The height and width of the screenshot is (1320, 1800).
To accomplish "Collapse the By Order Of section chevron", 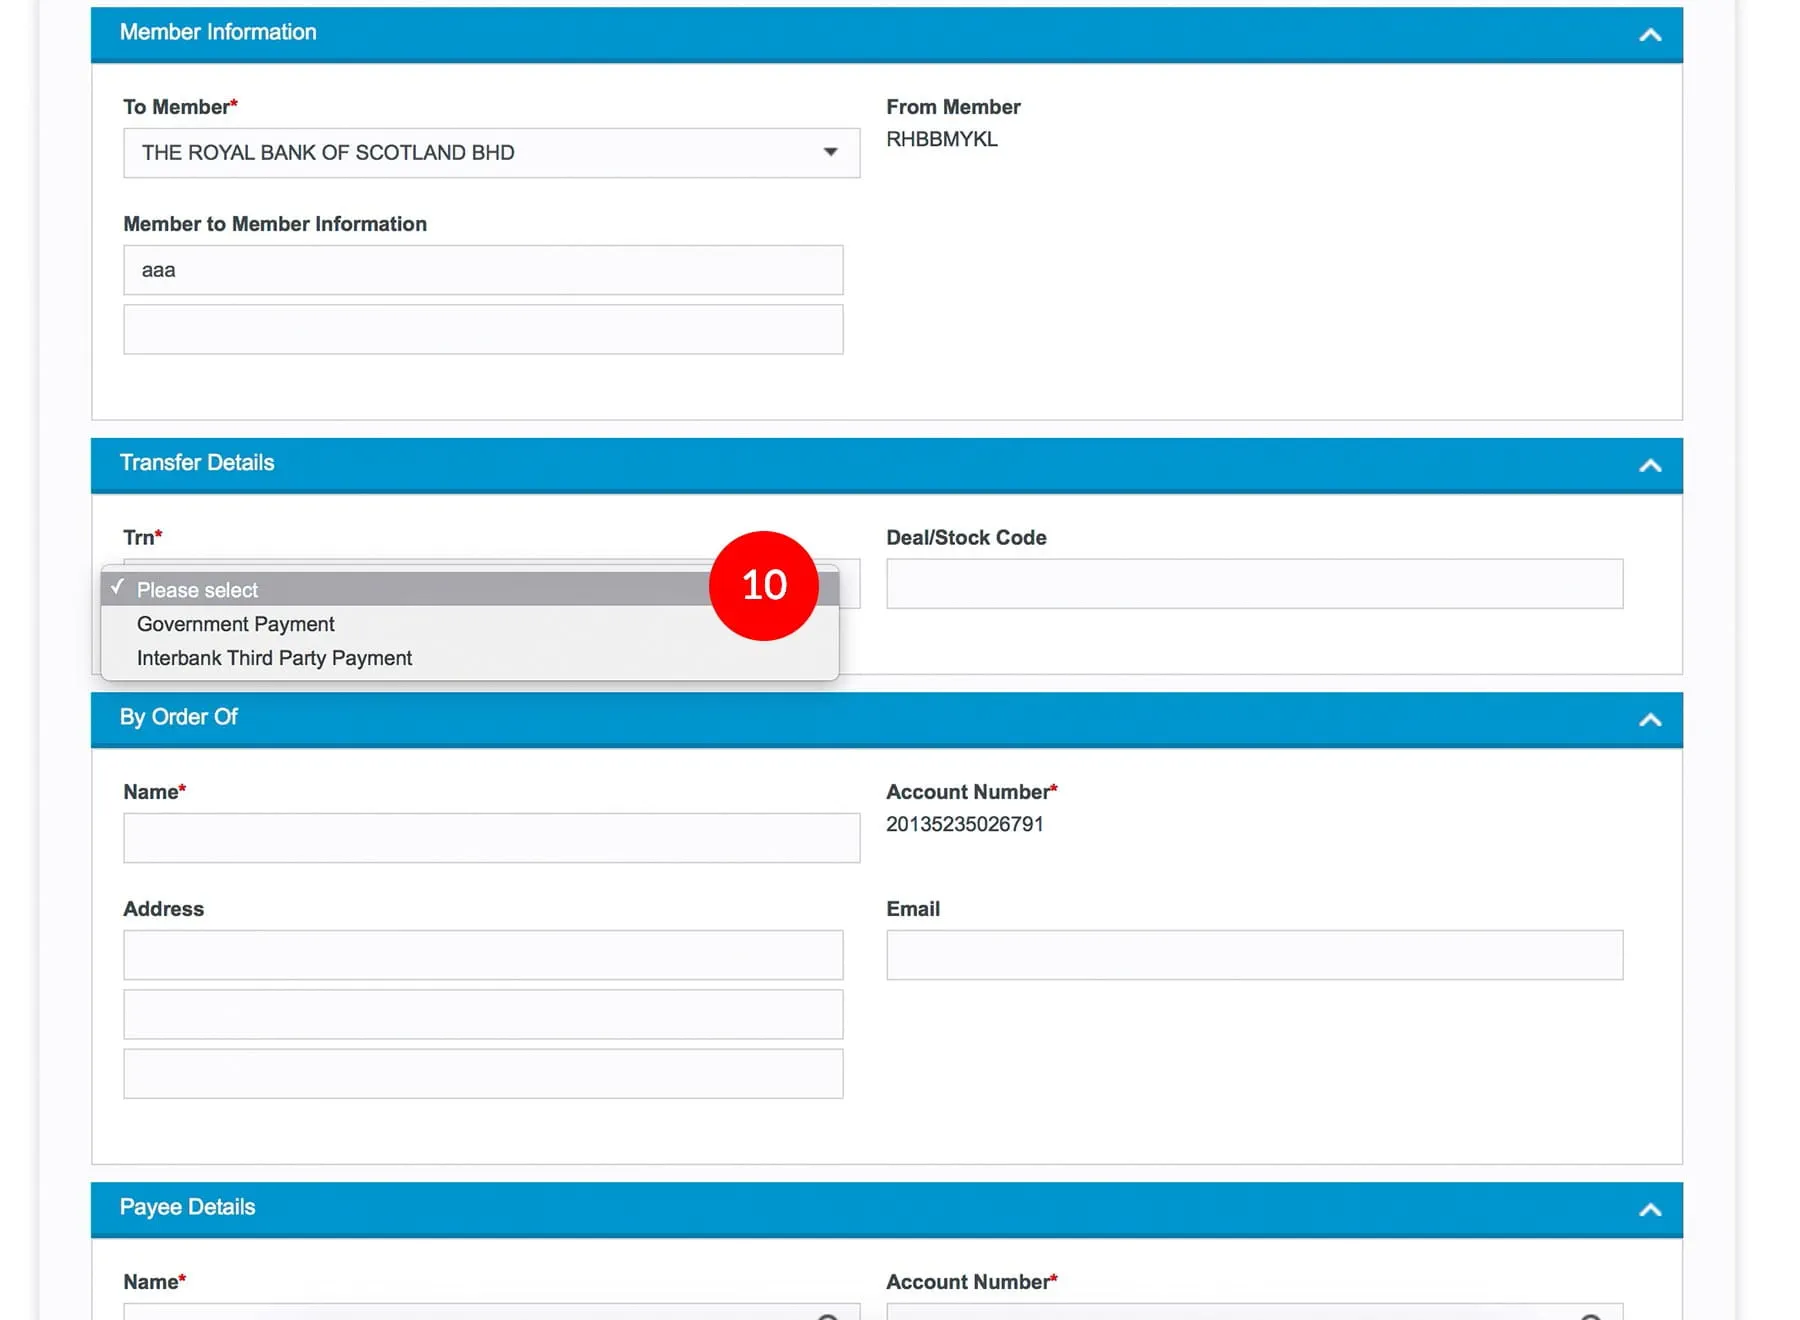I will point(1649,719).
